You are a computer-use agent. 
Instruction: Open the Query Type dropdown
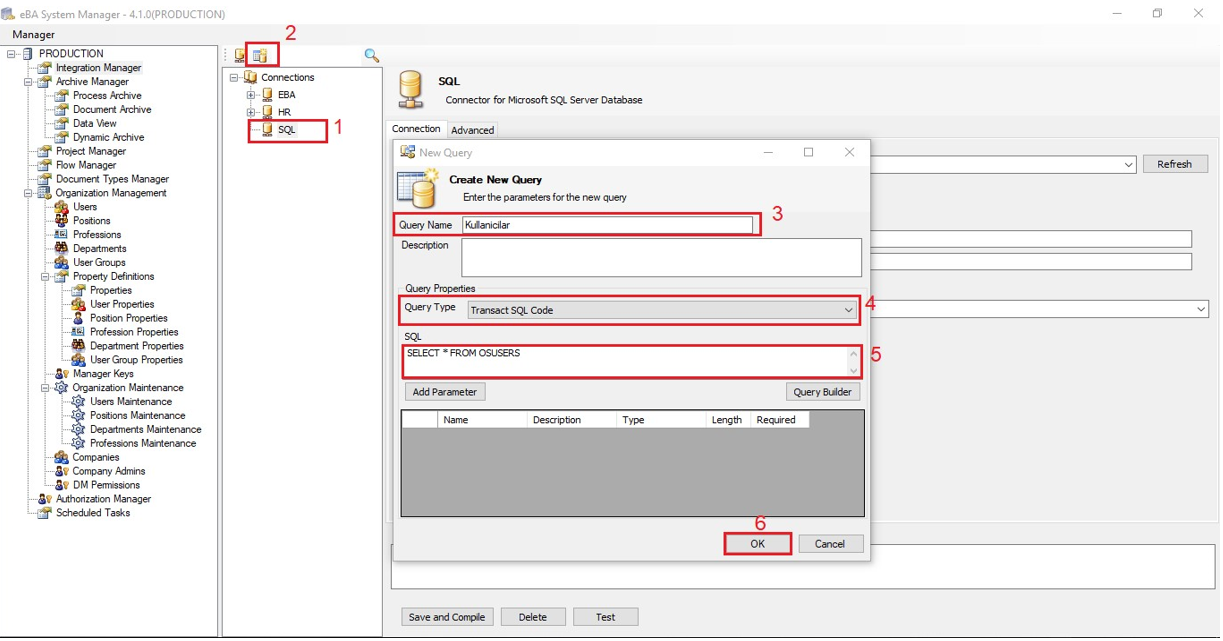pos(848,310)
